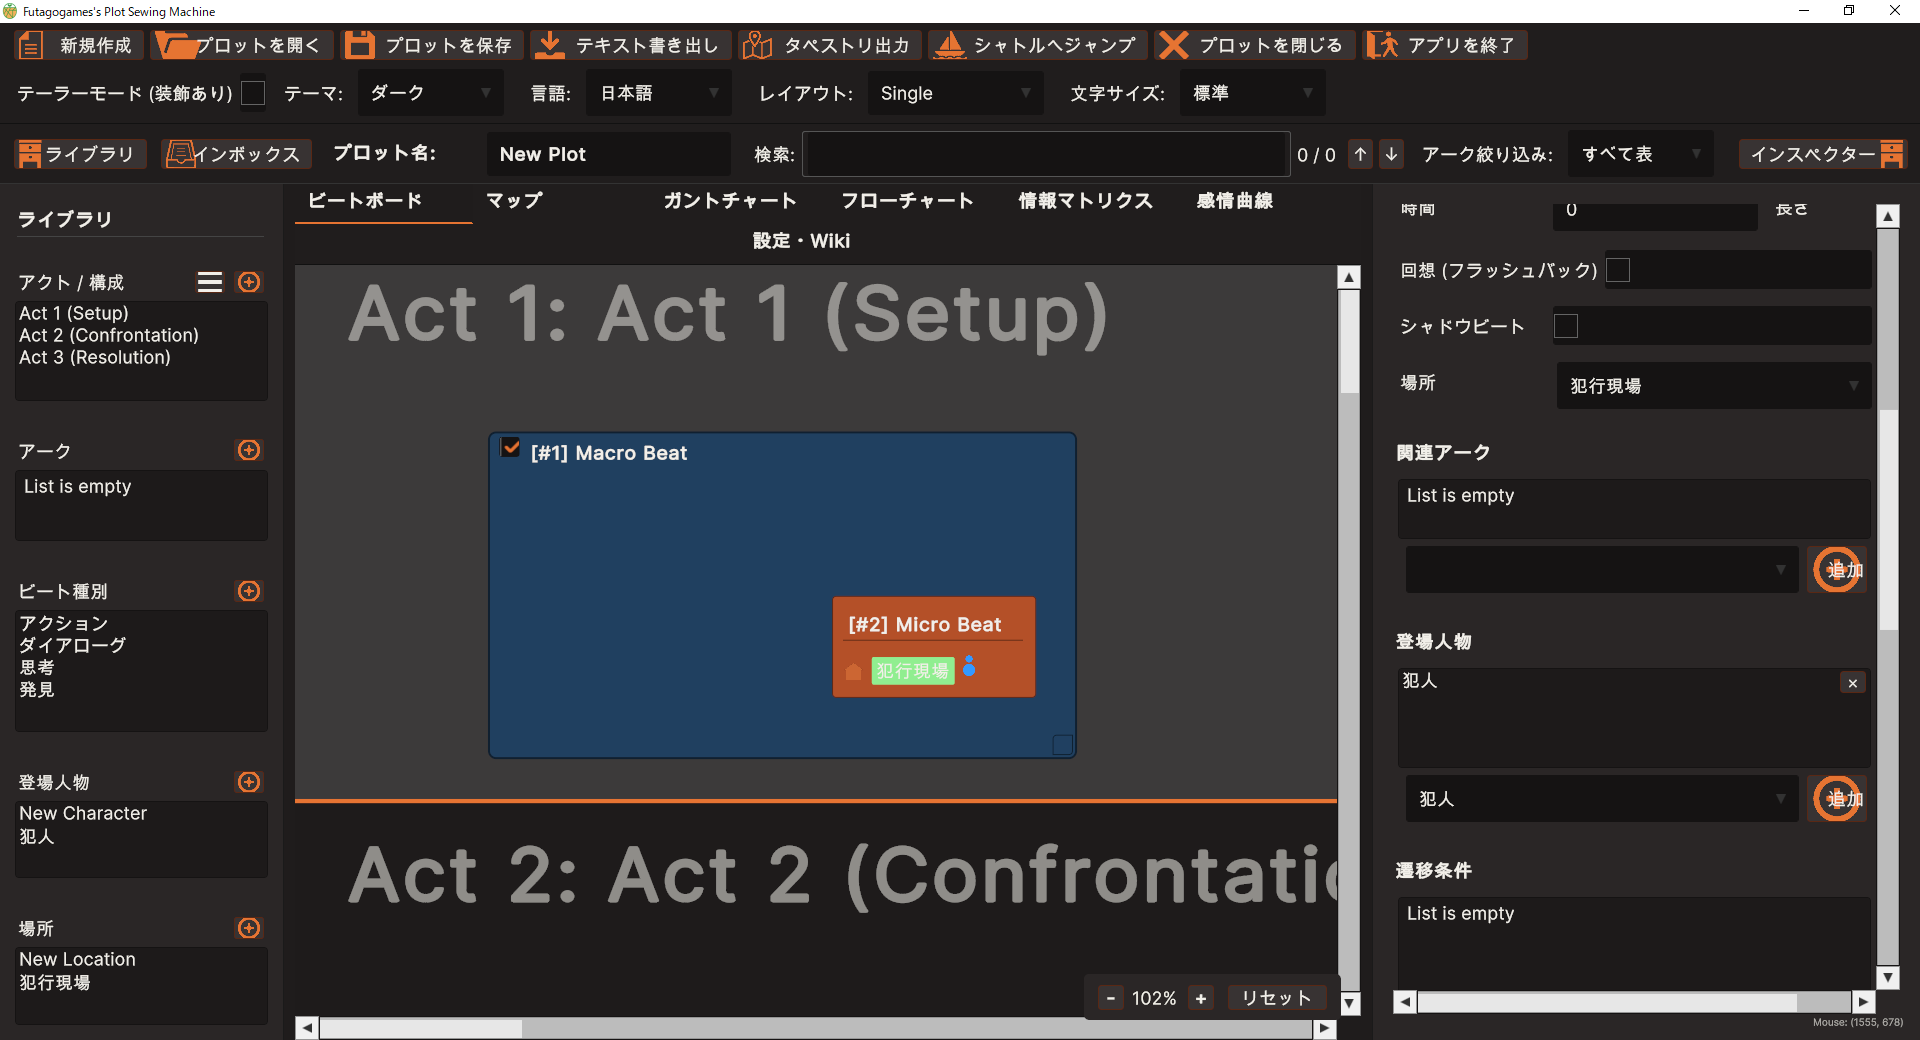Toggle the シャドウビート checkbox
Screen dimensions: 1920x1040
[1566, 326]
